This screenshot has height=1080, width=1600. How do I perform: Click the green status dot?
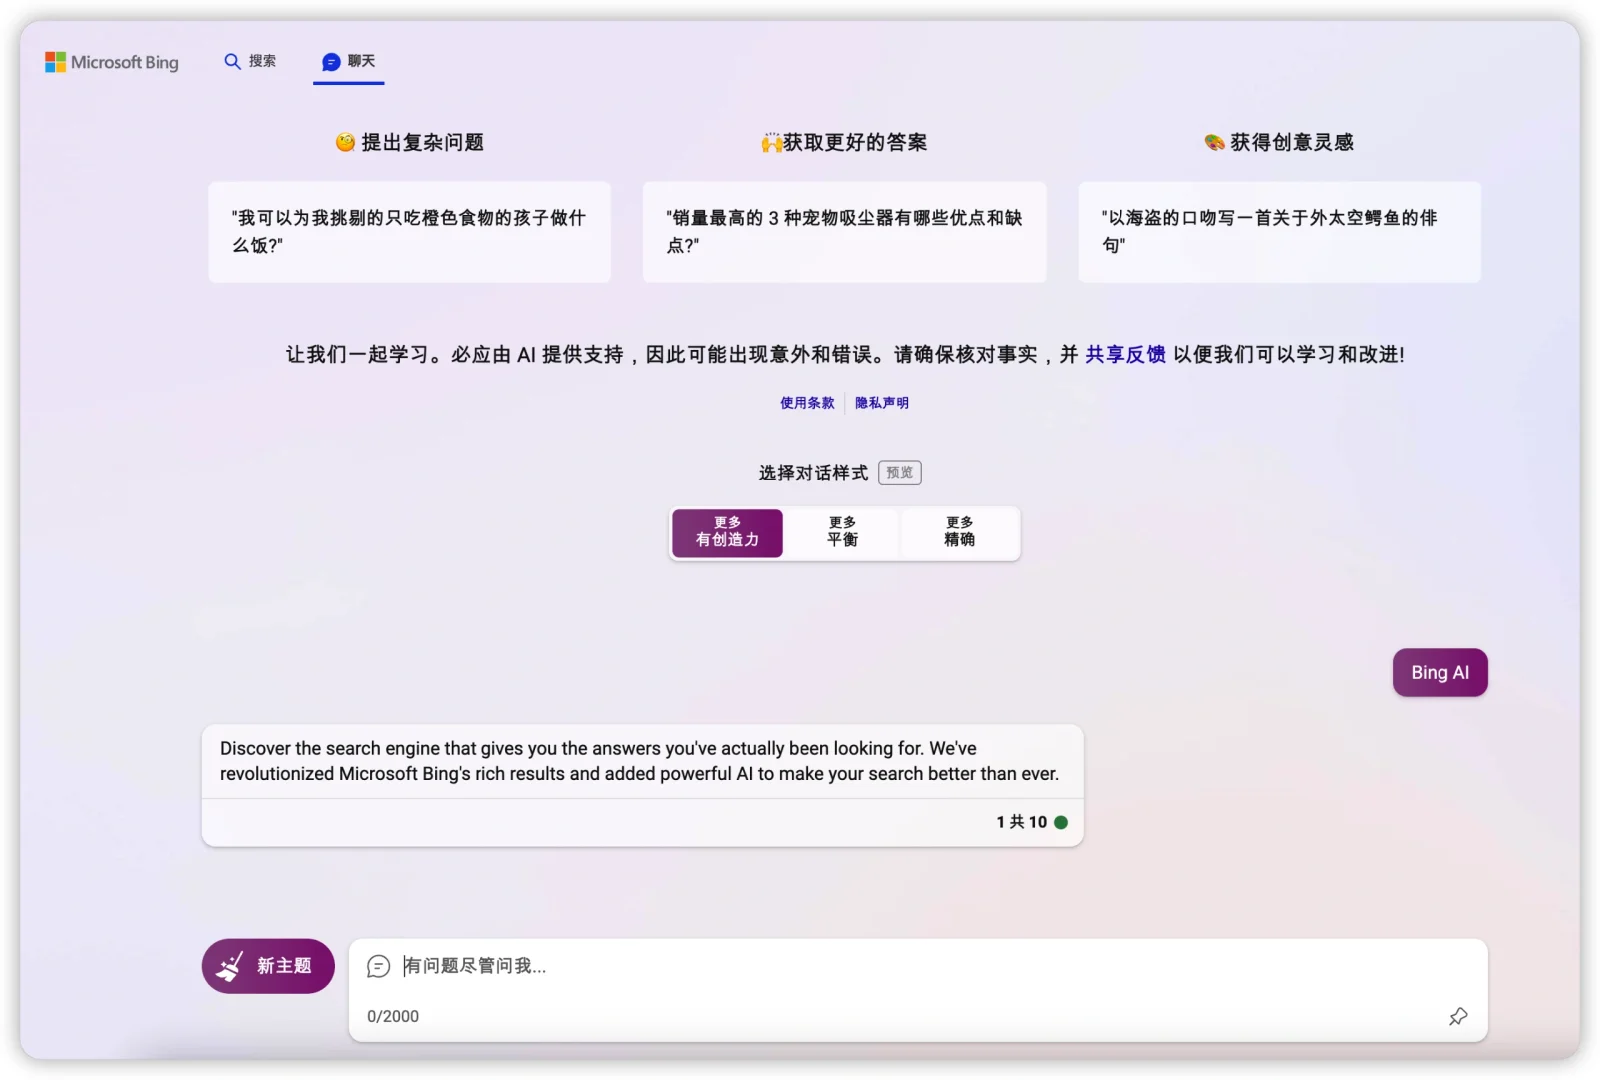click(1061, 822)
